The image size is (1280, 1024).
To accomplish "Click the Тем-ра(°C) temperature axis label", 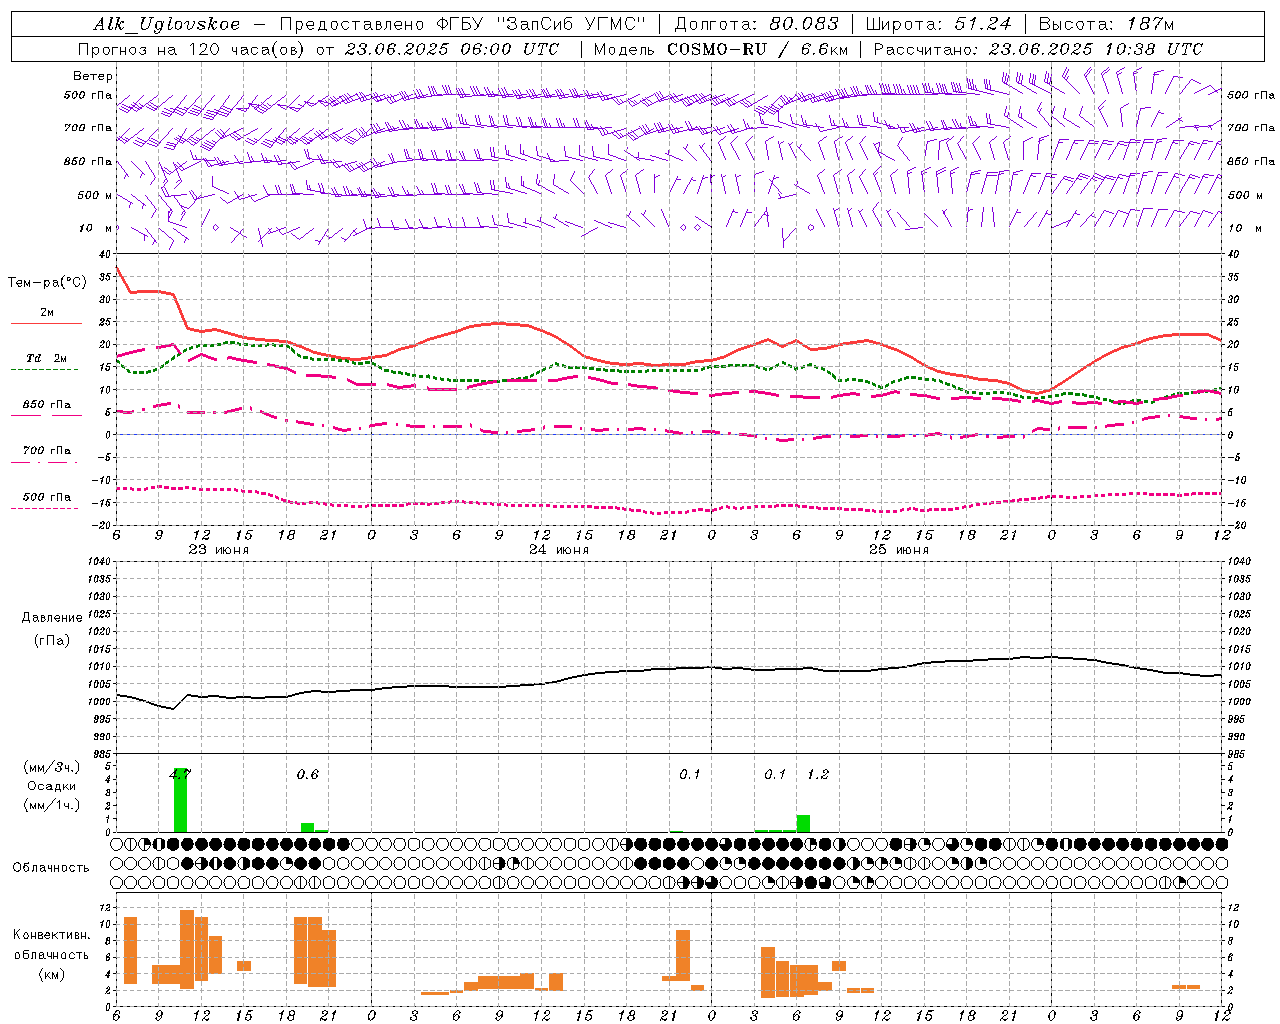I will [47, 283].
